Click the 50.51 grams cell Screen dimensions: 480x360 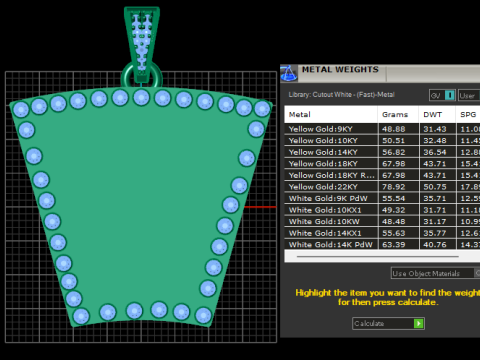click(398, 140)
